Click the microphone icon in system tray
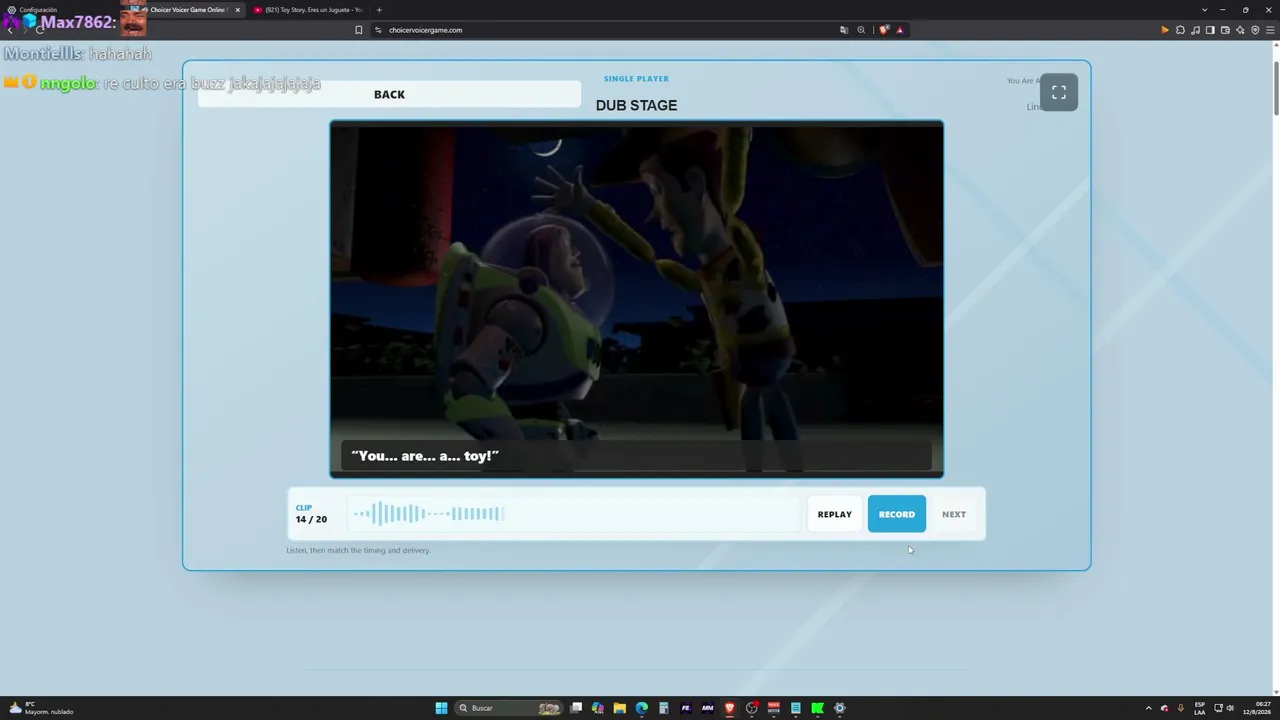Image resolution: width=1280 pixels, height=720 pixels. pyautogui.click(x=1180, y=708)
